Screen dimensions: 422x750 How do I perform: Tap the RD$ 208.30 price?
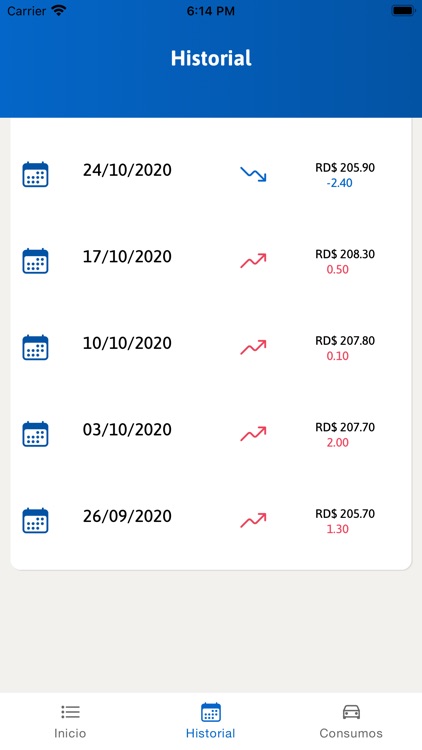pos(345,254)
